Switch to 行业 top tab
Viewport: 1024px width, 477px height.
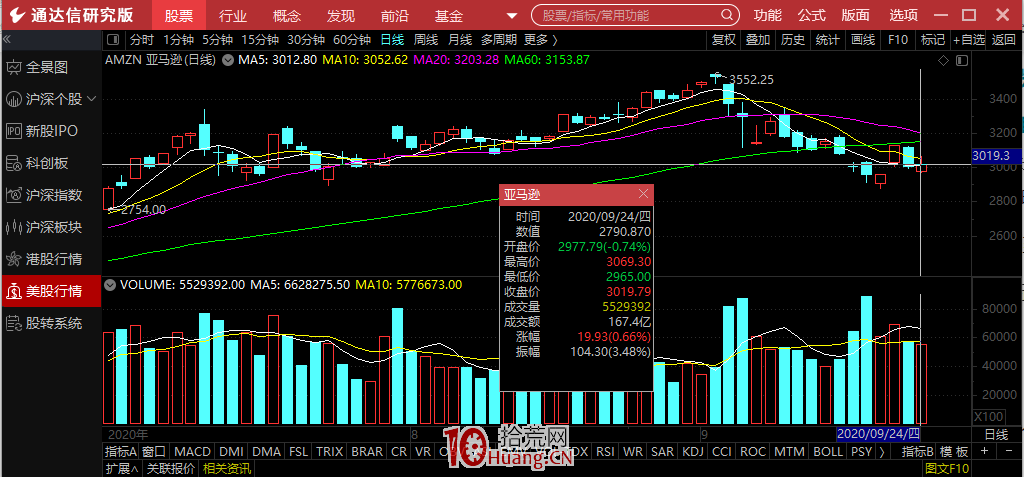[x=233, y=16]
